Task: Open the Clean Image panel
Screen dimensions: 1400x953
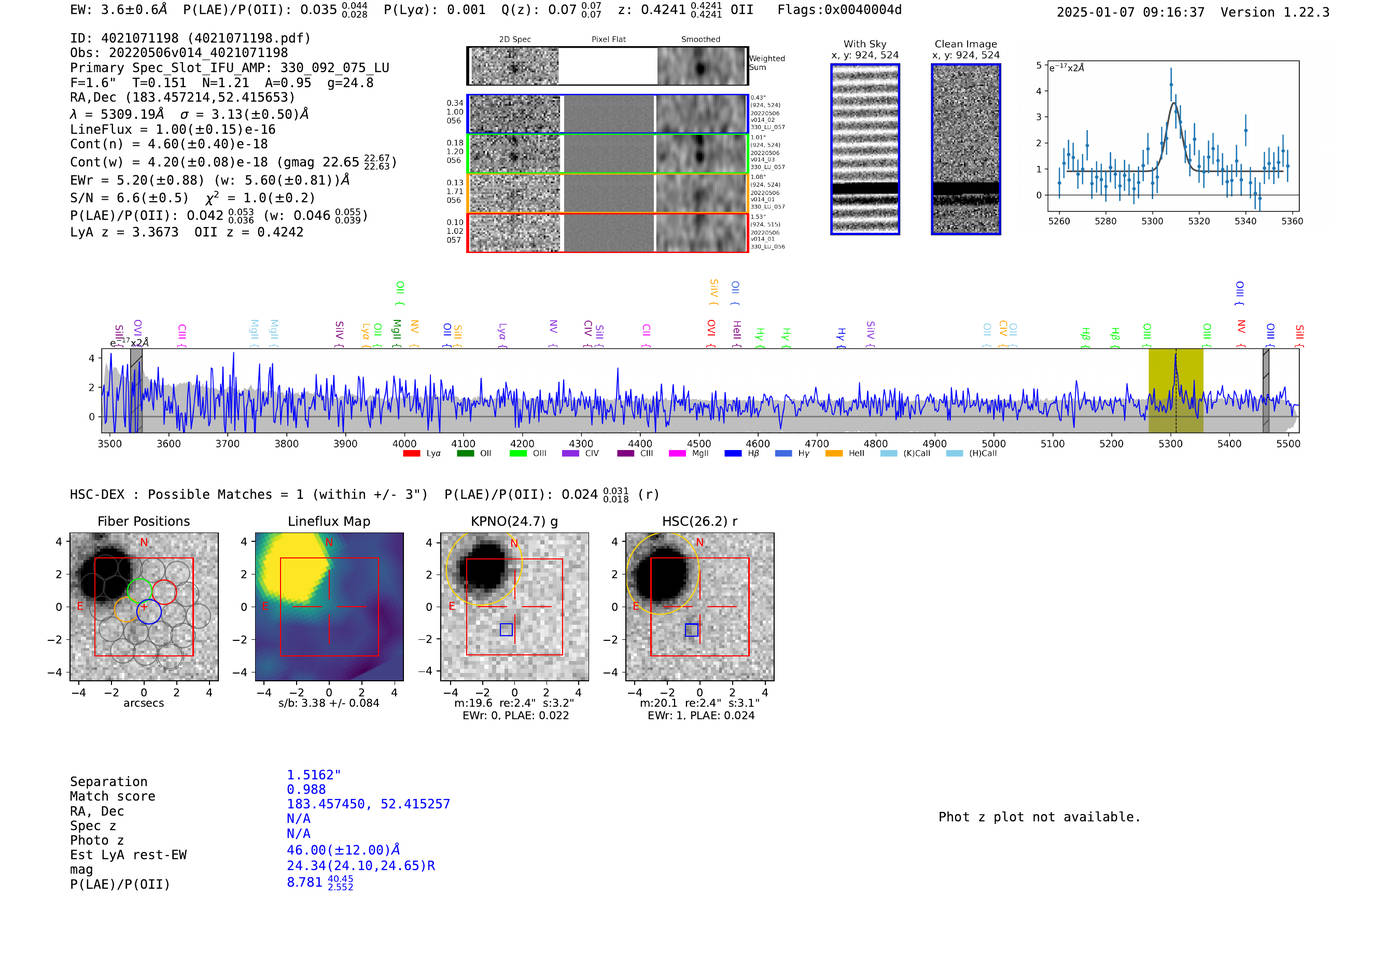Action: 966,149
